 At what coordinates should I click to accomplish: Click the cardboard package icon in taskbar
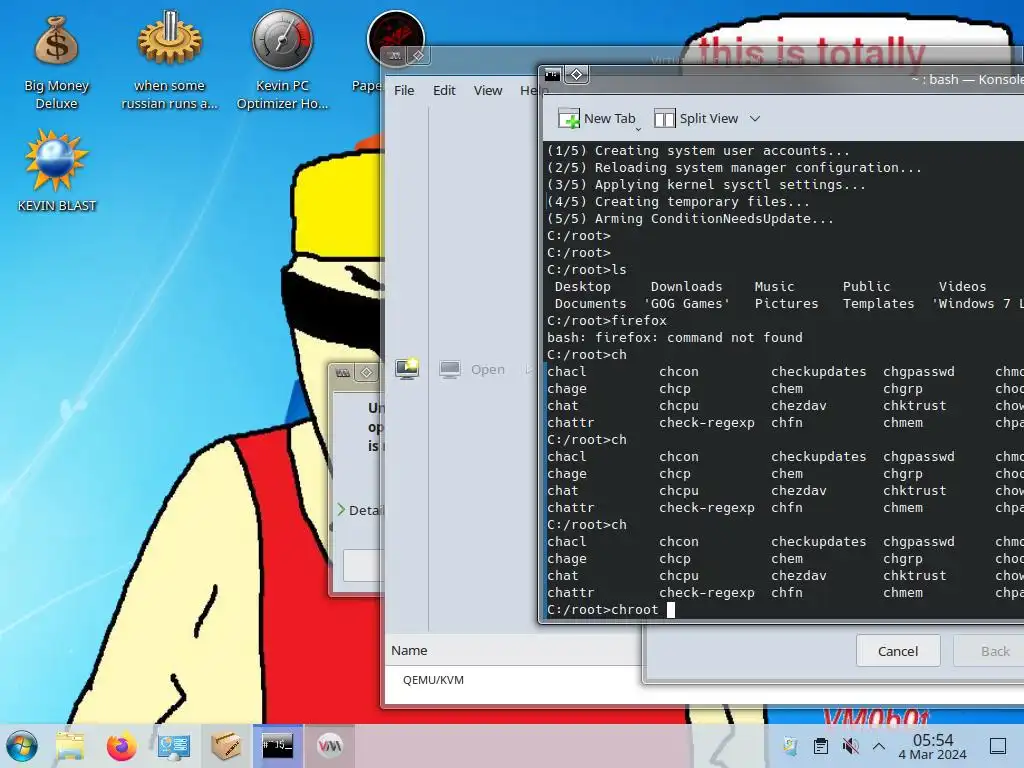(x=226, y=746)
